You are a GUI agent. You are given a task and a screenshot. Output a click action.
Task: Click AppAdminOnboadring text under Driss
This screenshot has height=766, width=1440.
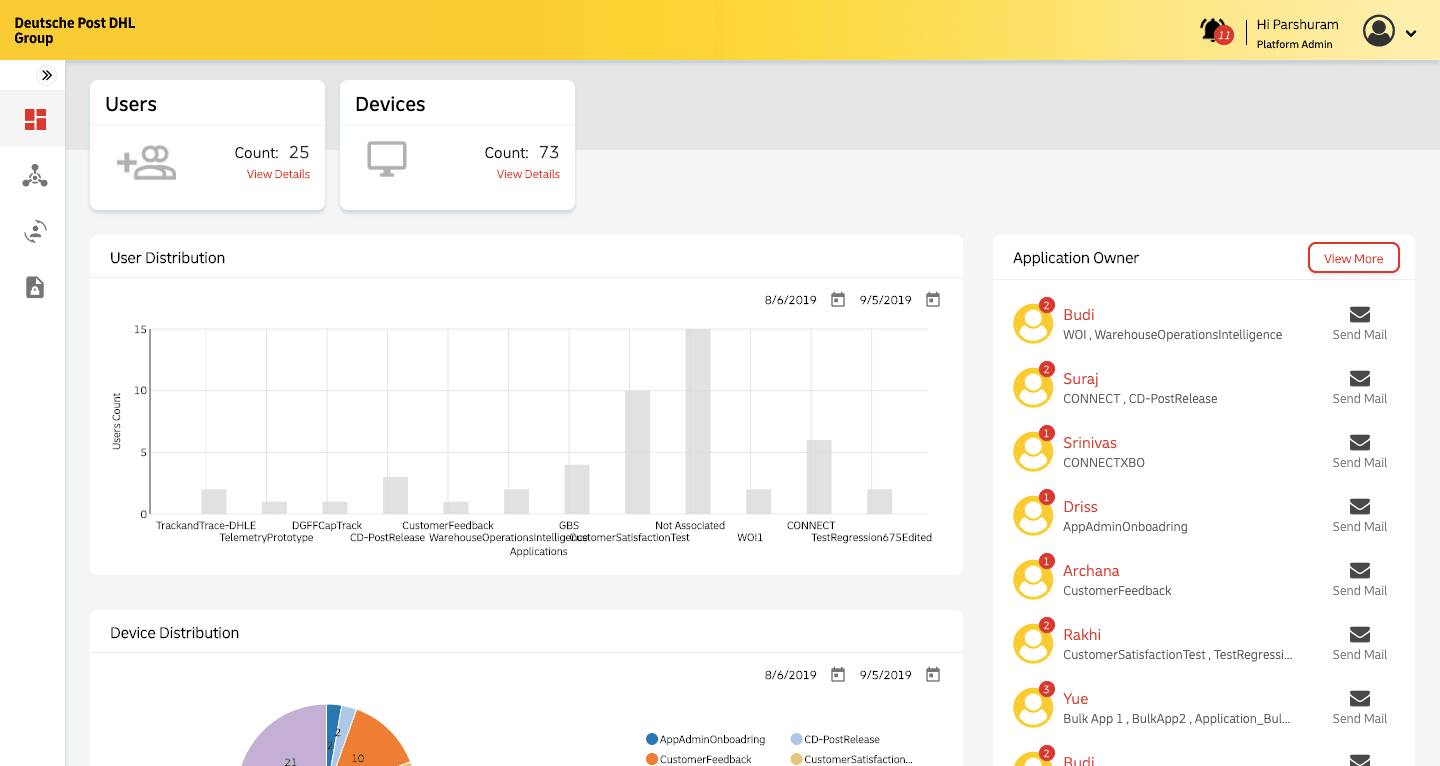point(1125,527)
